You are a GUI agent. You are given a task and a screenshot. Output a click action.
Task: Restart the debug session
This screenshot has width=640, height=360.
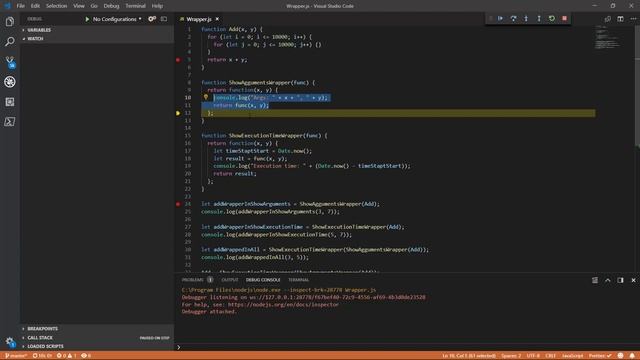[552, 18]
